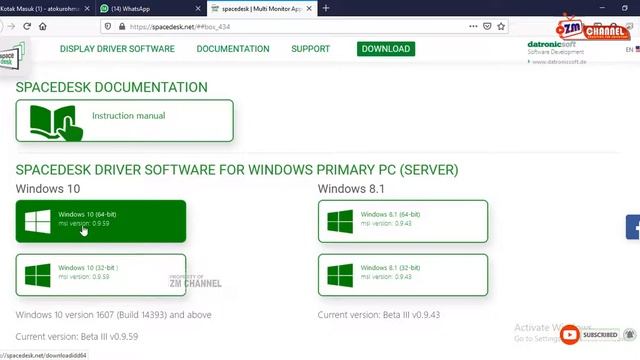Click 'Current version: Beta III v0.9.43' text
The height and width of the screenshot is (360, 640).
pyautogui.click(x=379, y=315)
